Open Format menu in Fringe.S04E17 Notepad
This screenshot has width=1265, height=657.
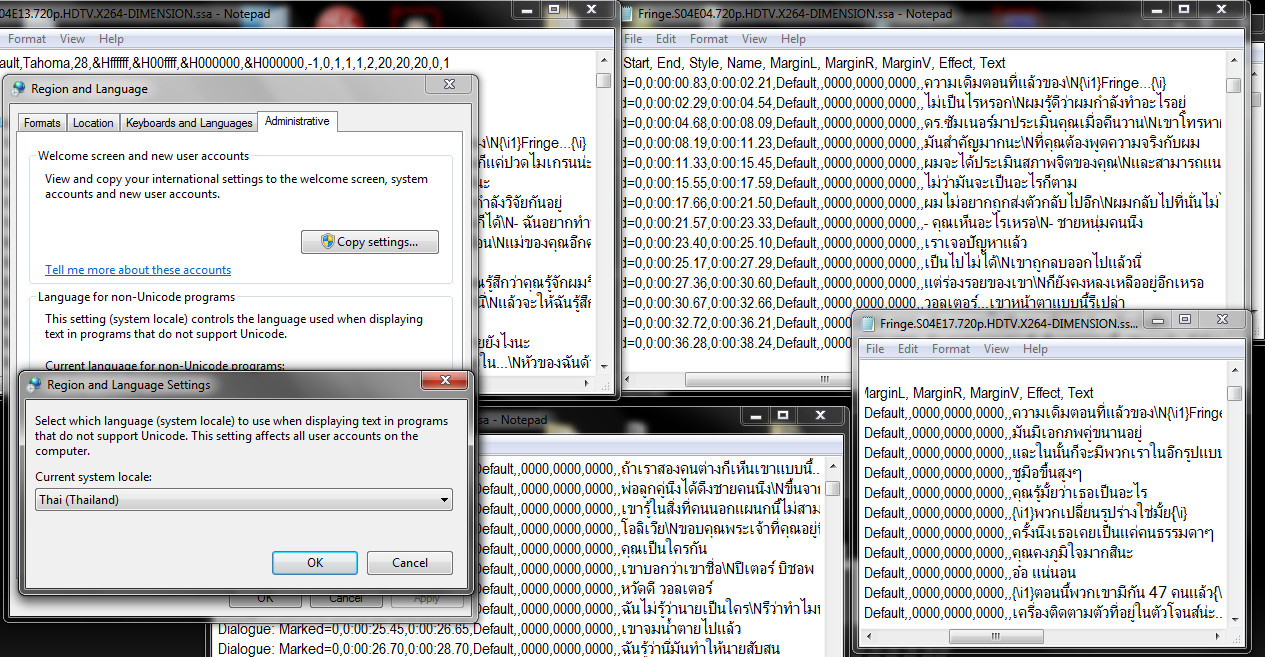click(951, 349)
